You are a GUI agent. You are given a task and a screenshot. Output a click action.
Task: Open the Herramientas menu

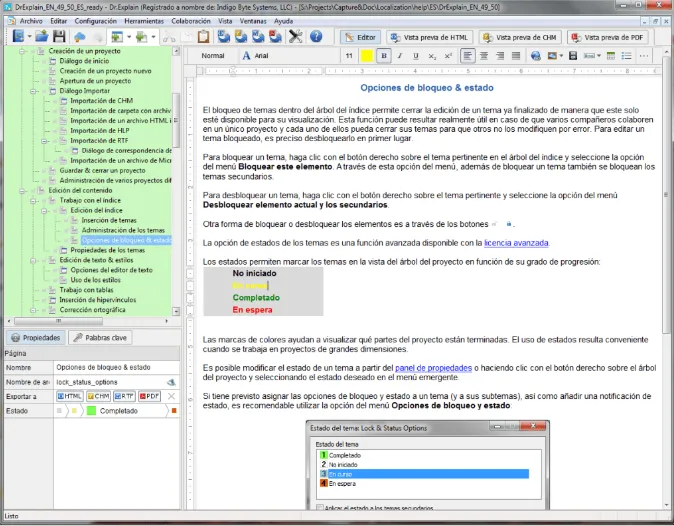pyautogui.click(x=144, y=21)
